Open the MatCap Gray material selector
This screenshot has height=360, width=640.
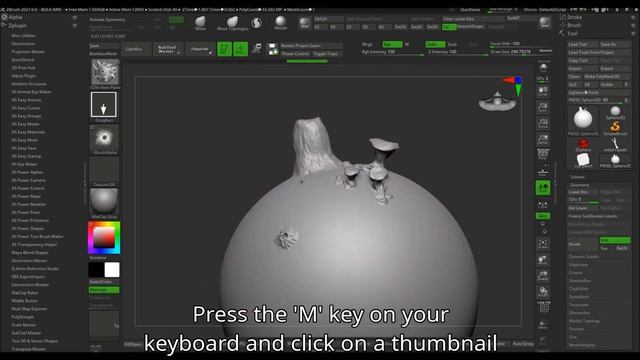104,202
